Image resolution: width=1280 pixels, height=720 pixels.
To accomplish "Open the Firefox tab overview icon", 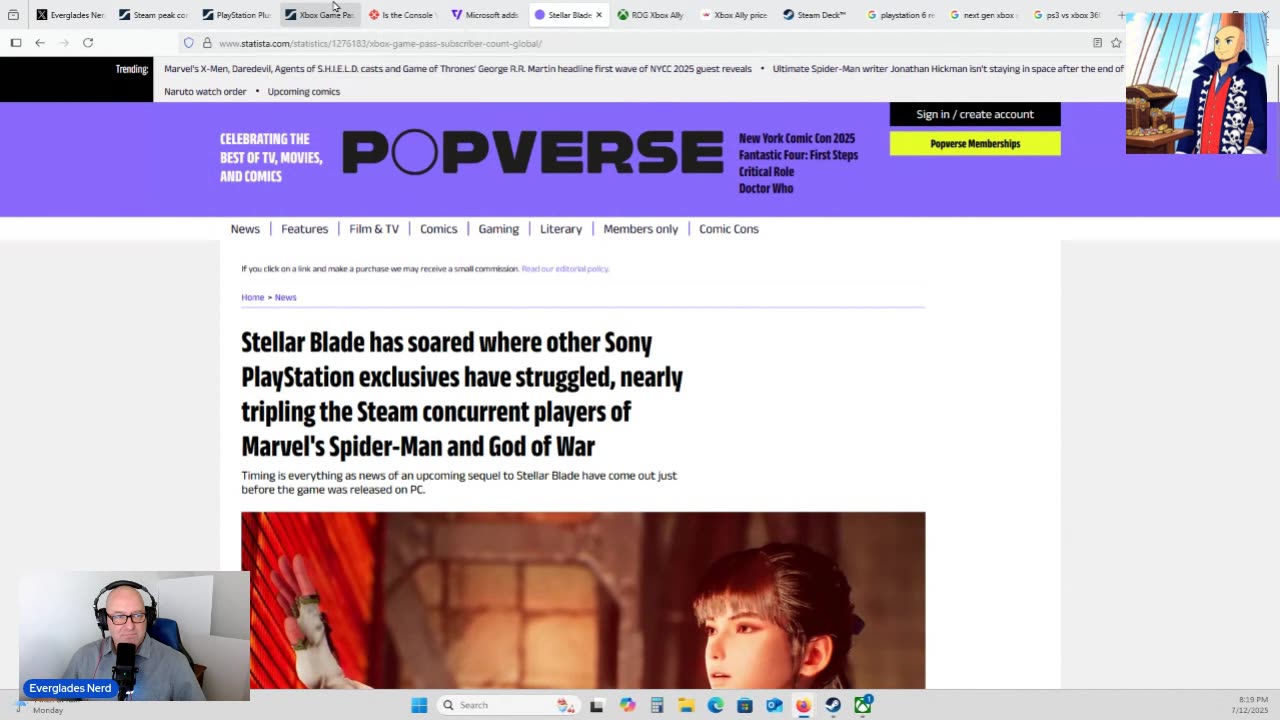I will (x=13, y=15).
